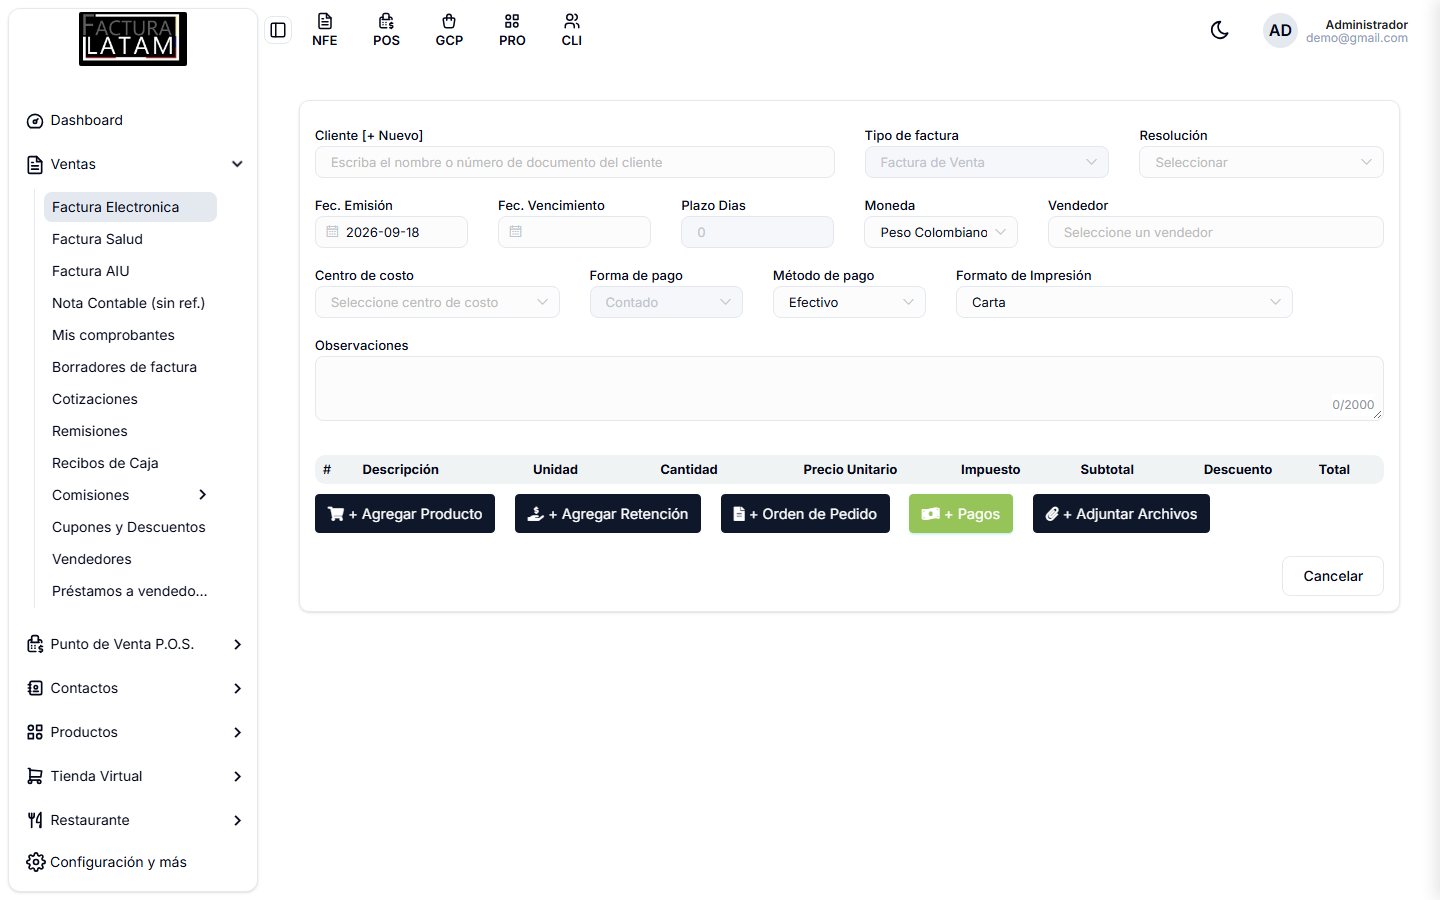
Task: Open the CLI clients shortcut icon
Action: tap(572, 30)
